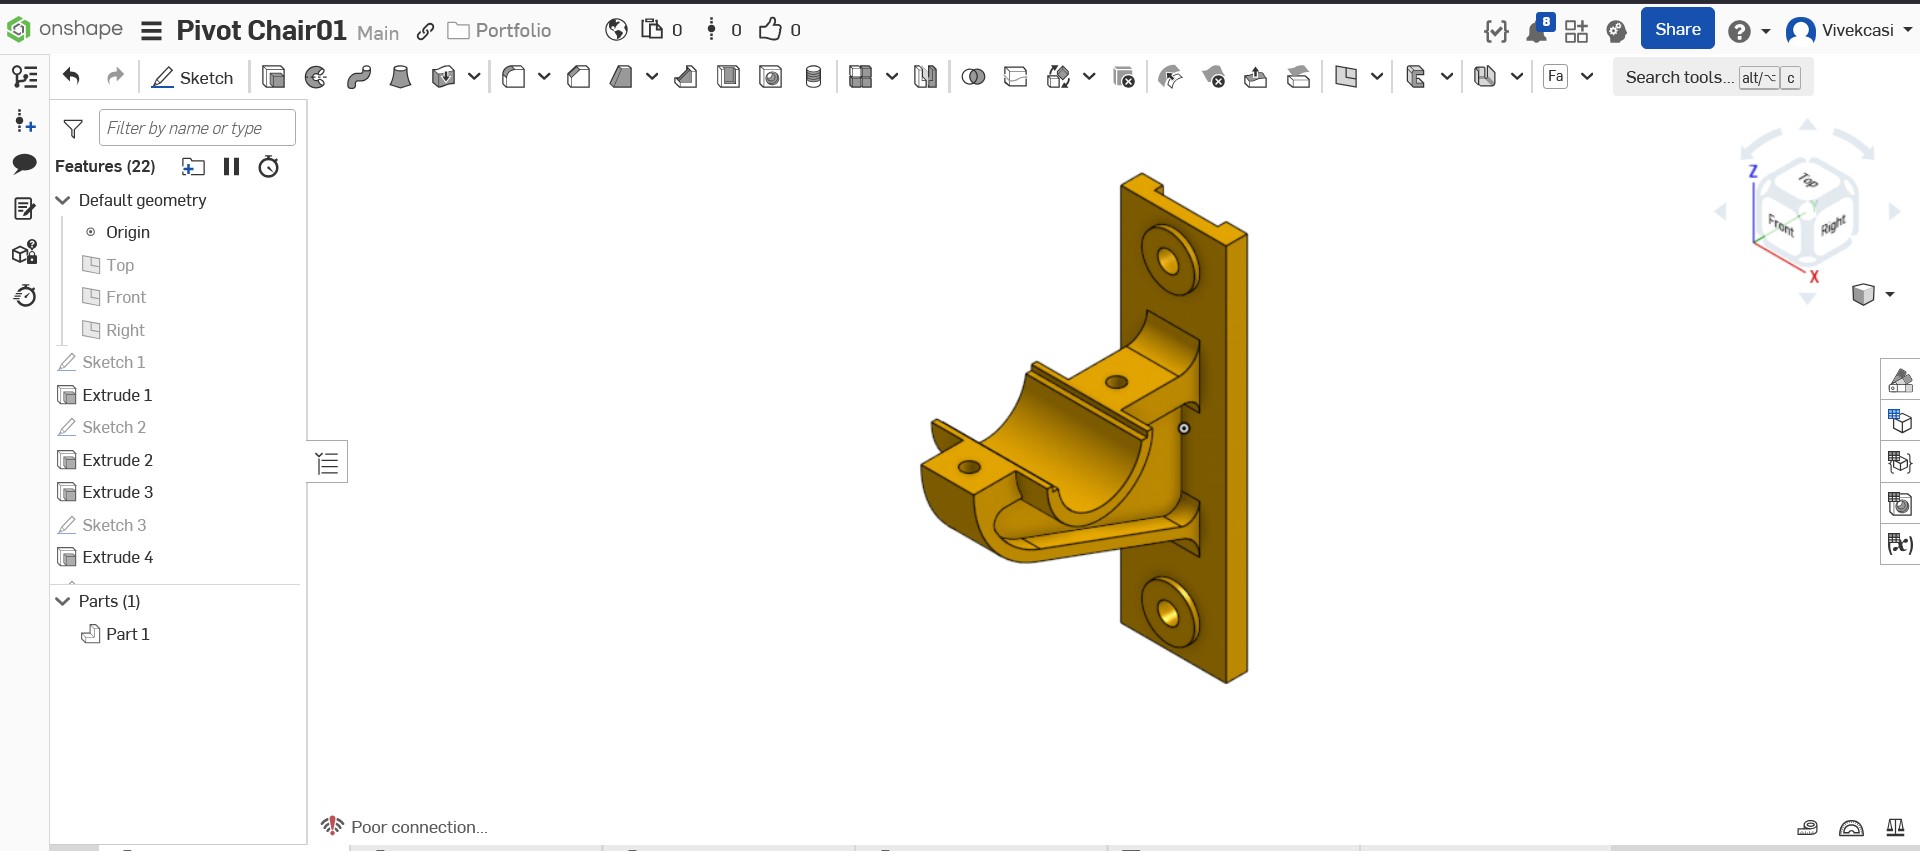Image resolution: width=1920 pixels, height=851 pixels.
Task: Open the variable table icon on right edge
Action: [1900, 544]
